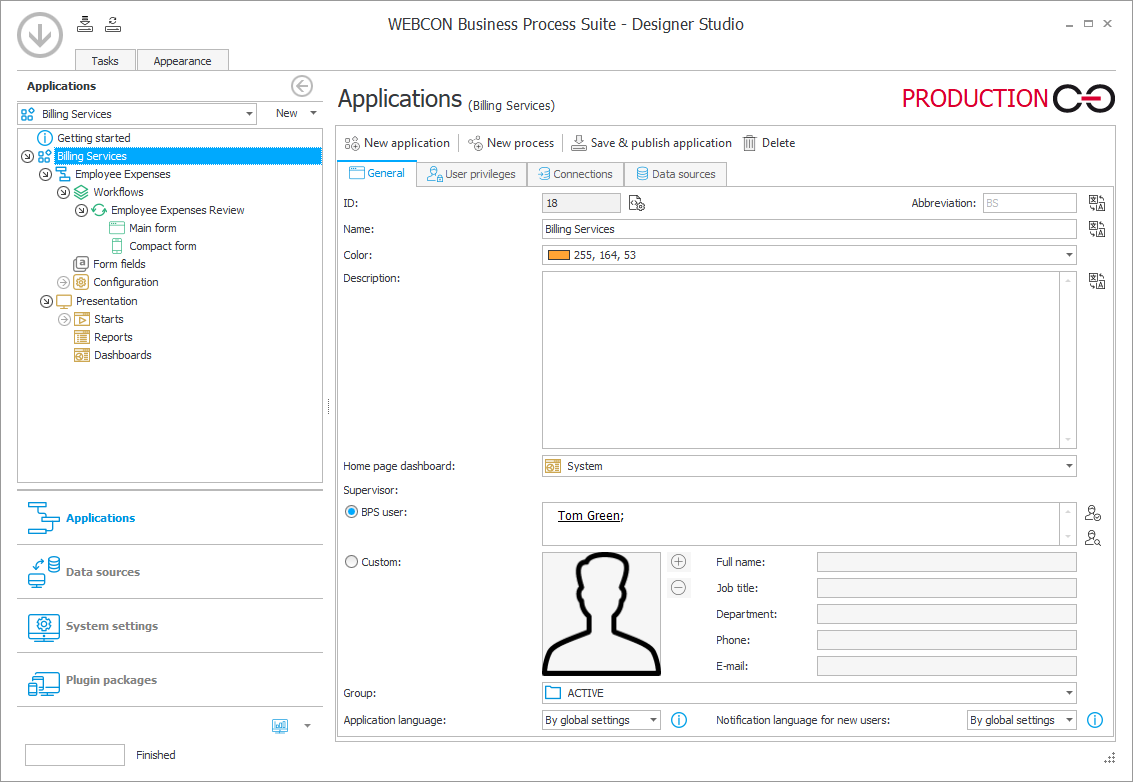Select the BPS user radio button
Image resolution: width=1133 pixels, height=782 pixels.
[x=351, y=512]
